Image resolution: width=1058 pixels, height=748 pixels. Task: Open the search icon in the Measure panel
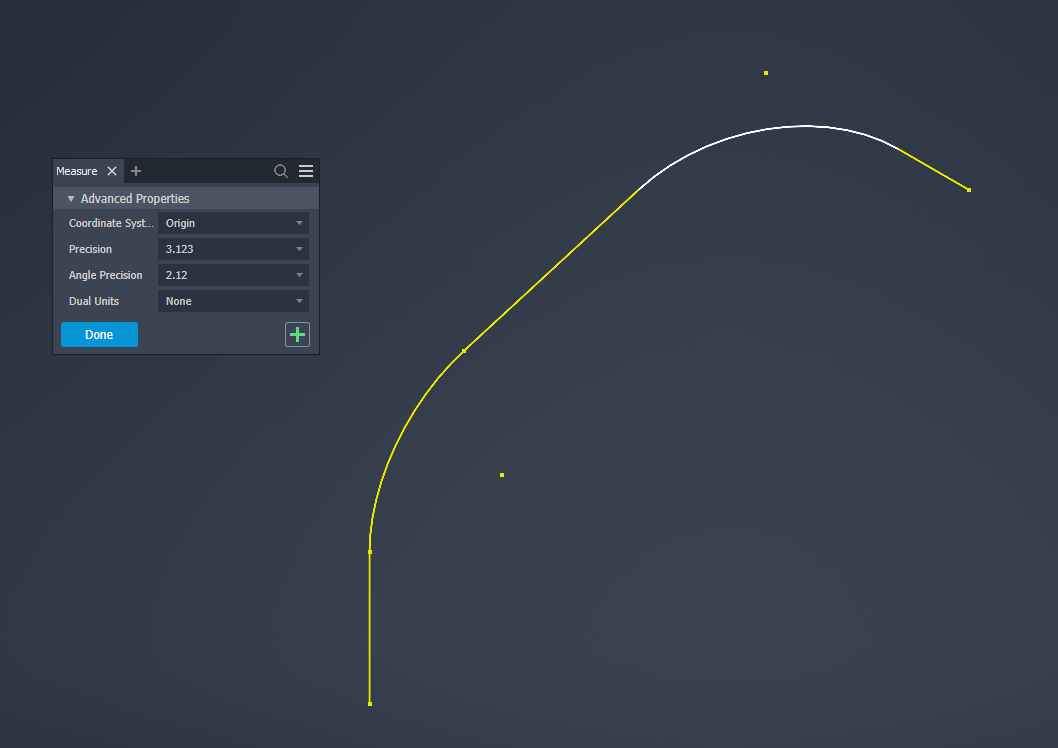coord(281,171)
